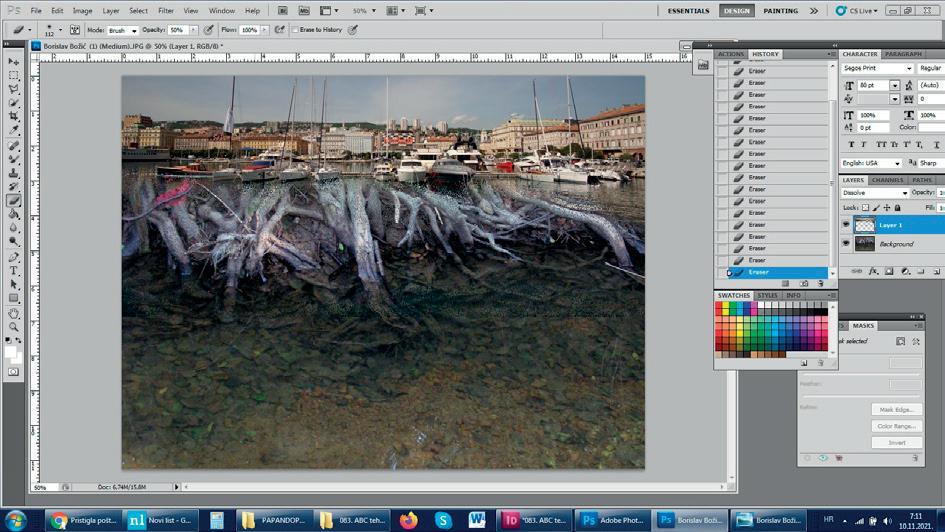
Task: Open the English: USA language dropdown
Action: [871, 163]
